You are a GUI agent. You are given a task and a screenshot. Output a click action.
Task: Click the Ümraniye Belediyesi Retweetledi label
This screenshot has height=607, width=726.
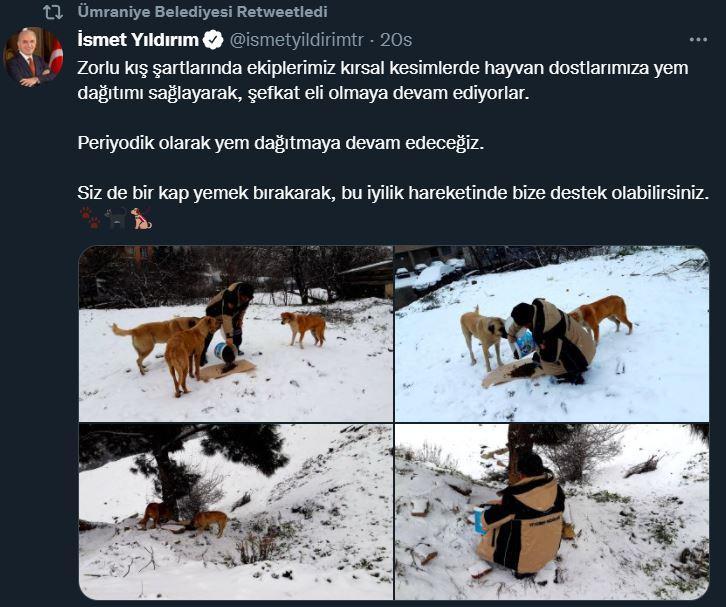click(x=202, y=12)
